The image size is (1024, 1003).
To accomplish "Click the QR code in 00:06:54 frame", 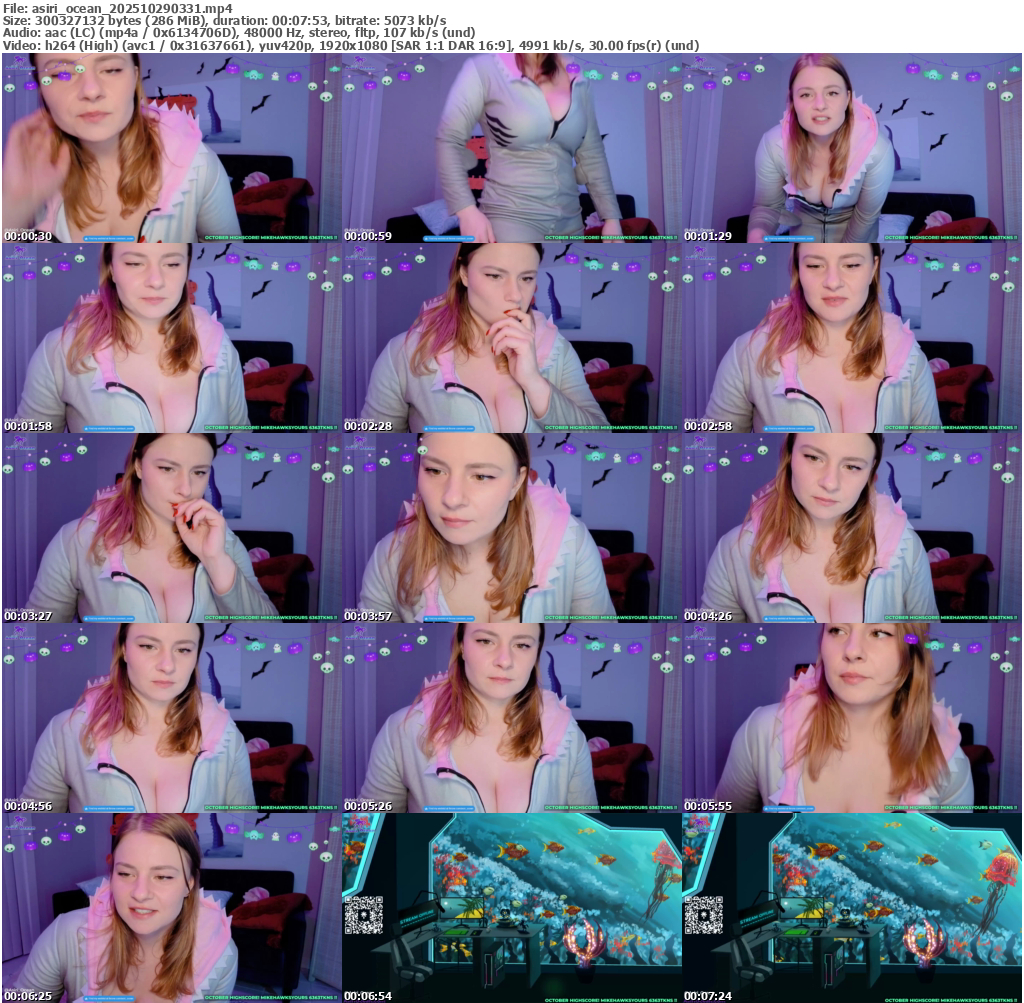I will click(x=363, y=915).
